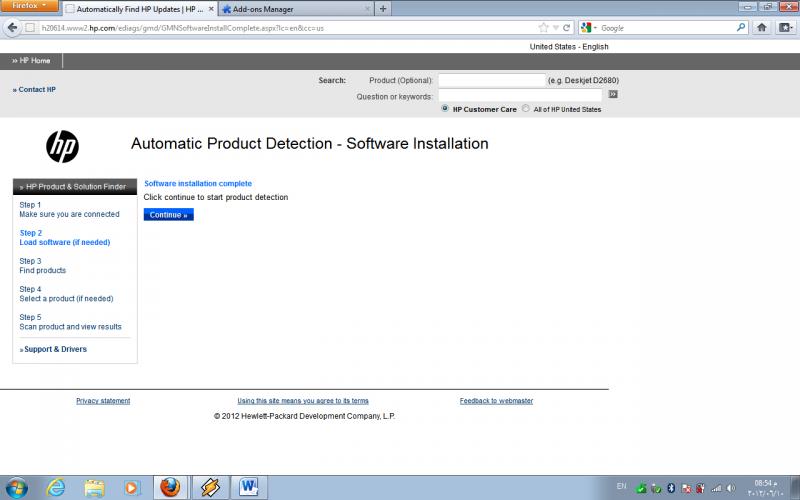The height and width of the screenshot is (500, 800).
Task: Open the Windows Start button
Action: (16, 488)
